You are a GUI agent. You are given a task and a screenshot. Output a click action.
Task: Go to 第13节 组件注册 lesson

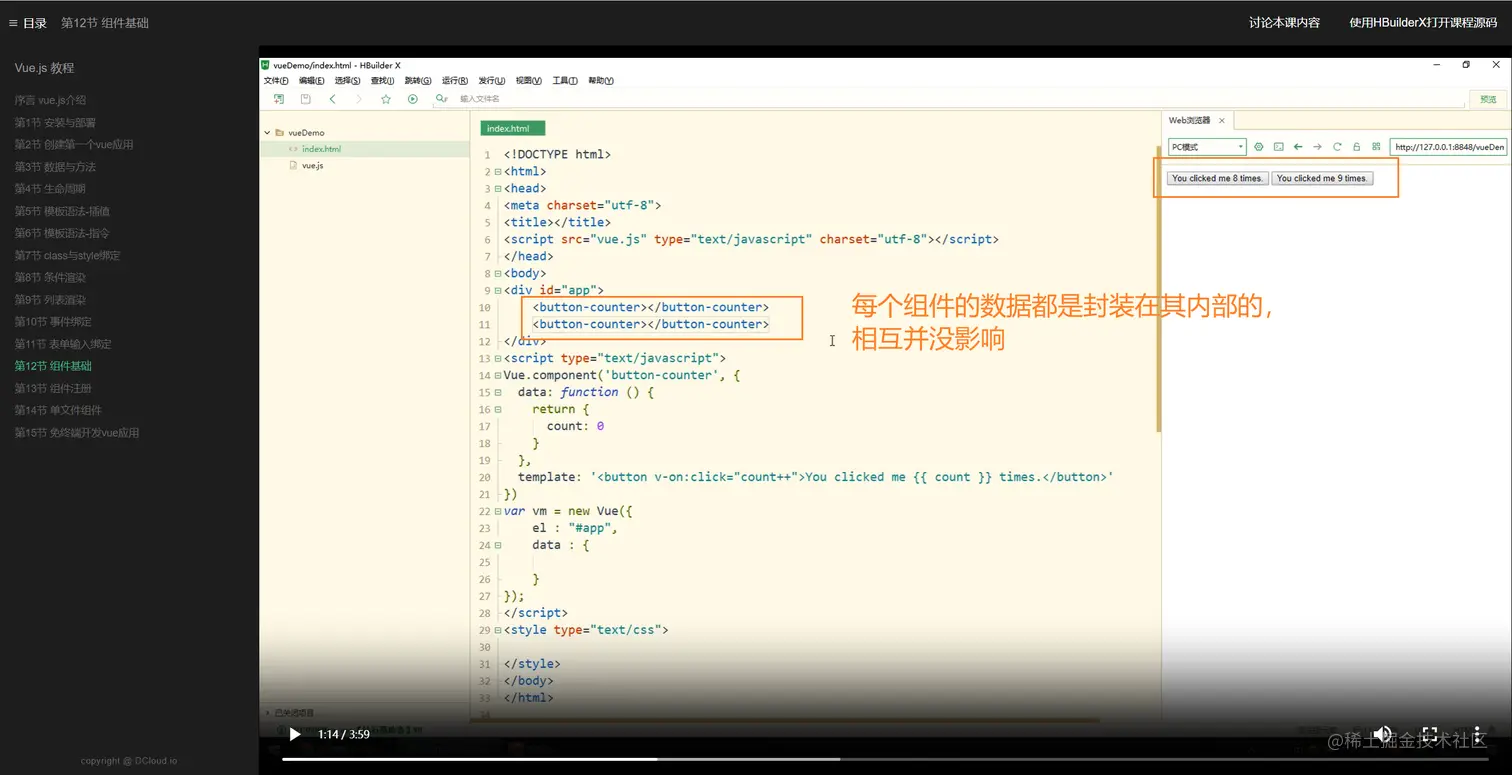pyautogui.click(x=53, y=388)
